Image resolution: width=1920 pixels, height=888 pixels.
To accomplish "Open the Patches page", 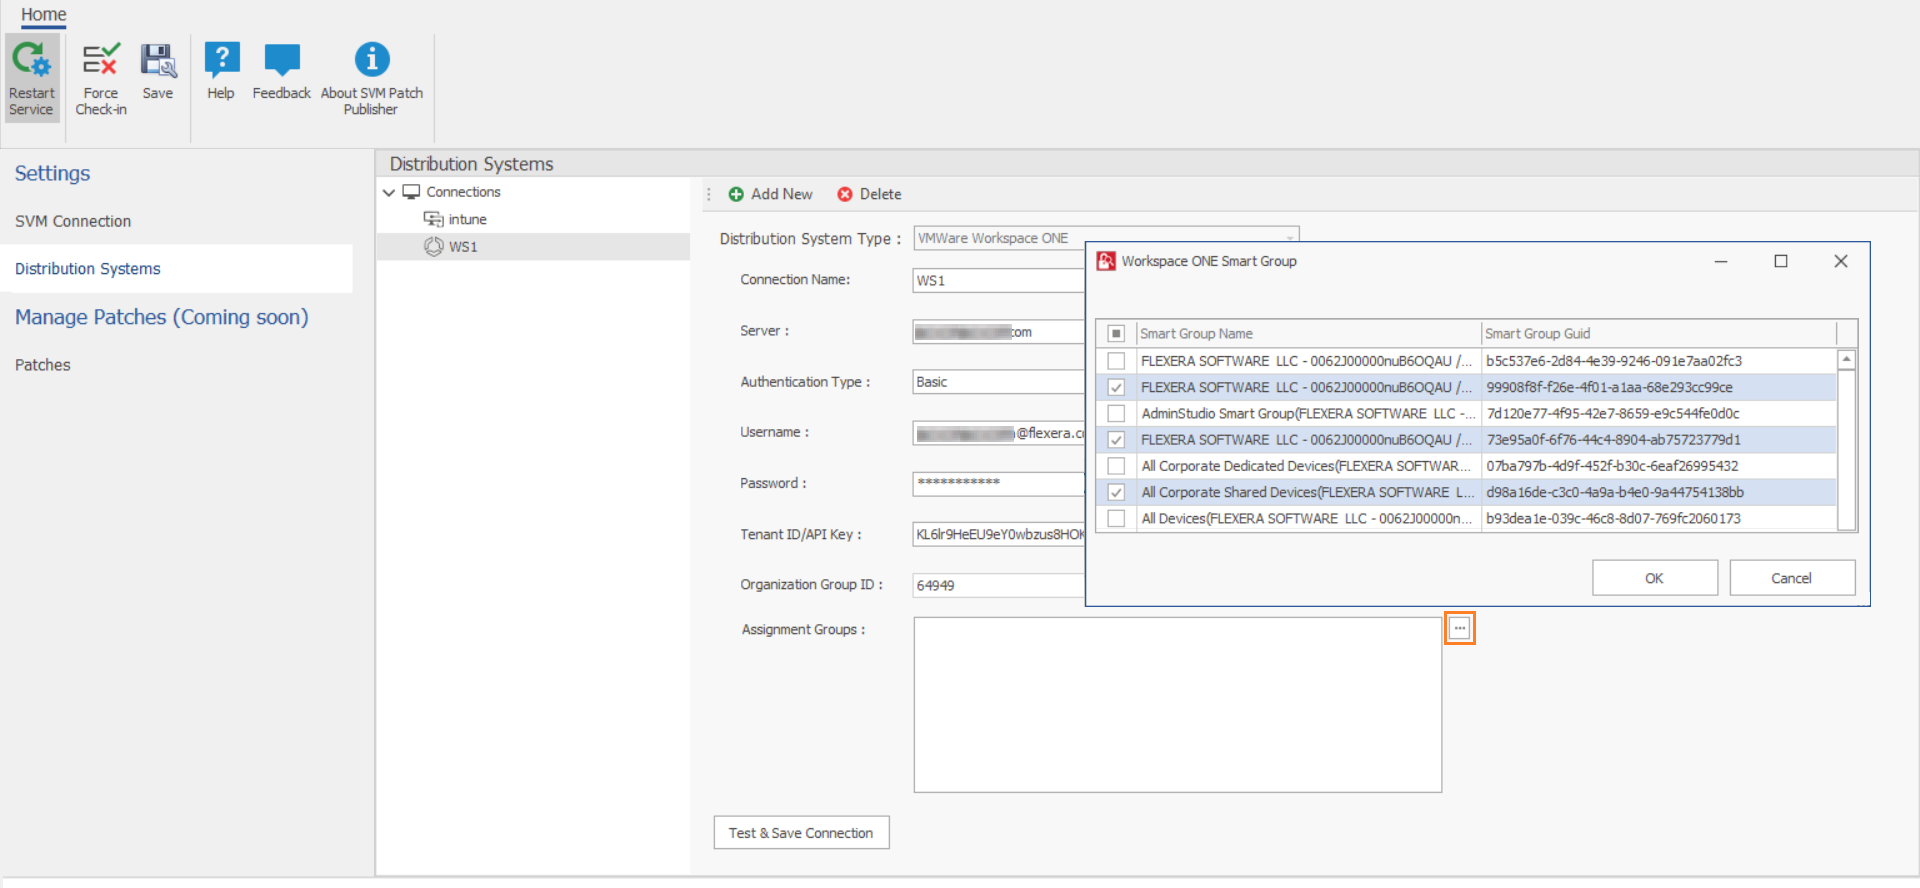I will (43, 365).
